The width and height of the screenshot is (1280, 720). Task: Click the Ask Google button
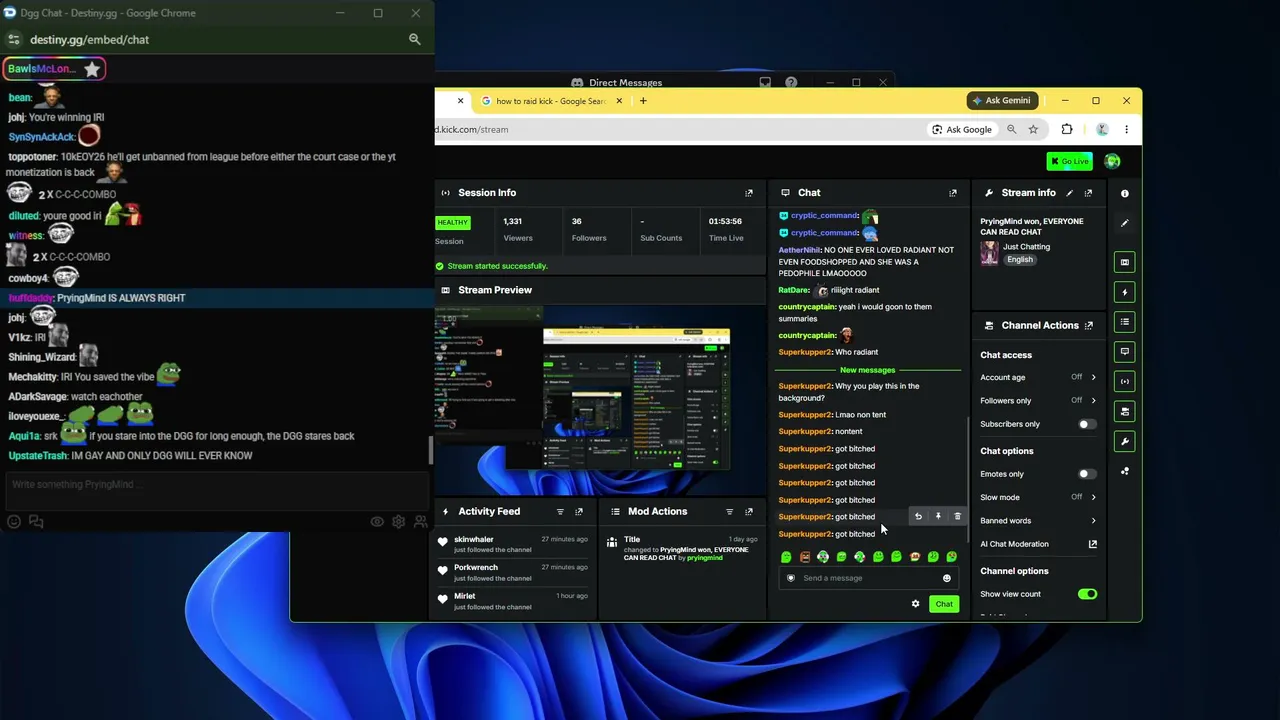tap(962, 129)
